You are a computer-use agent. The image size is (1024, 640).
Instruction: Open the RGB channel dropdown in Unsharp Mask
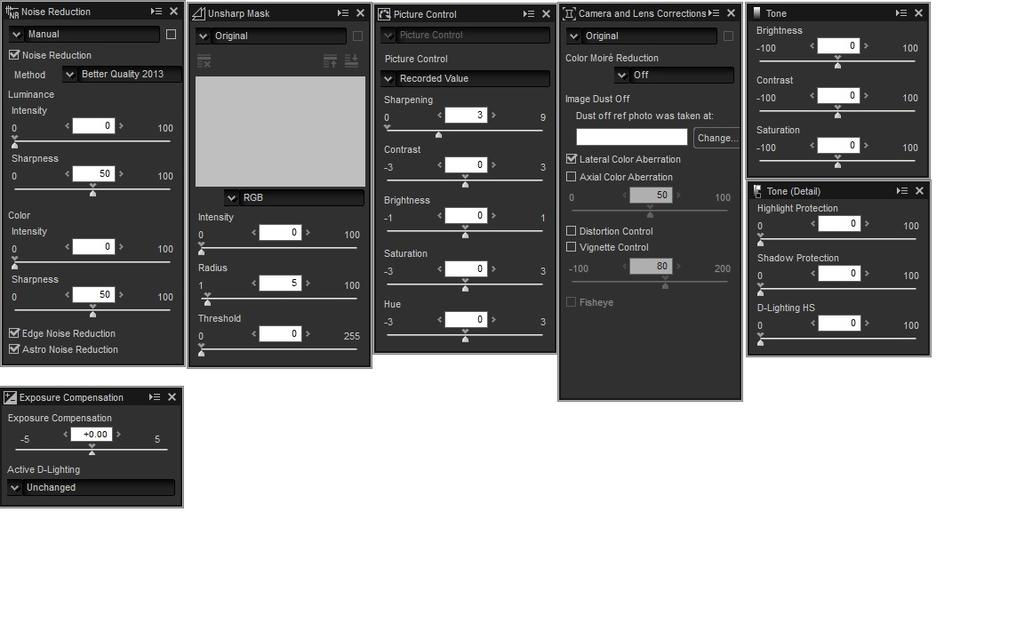[294, 198]
